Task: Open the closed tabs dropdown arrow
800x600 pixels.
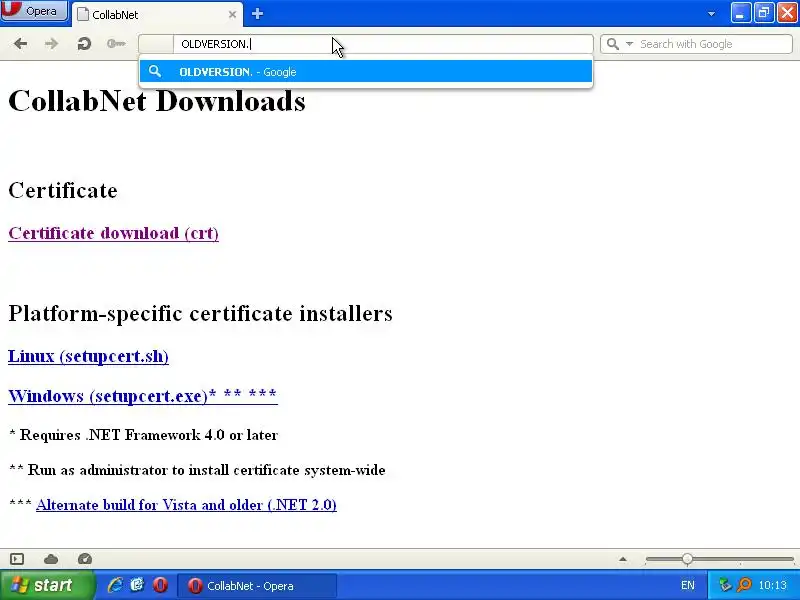Action: (x=711, y=14)
